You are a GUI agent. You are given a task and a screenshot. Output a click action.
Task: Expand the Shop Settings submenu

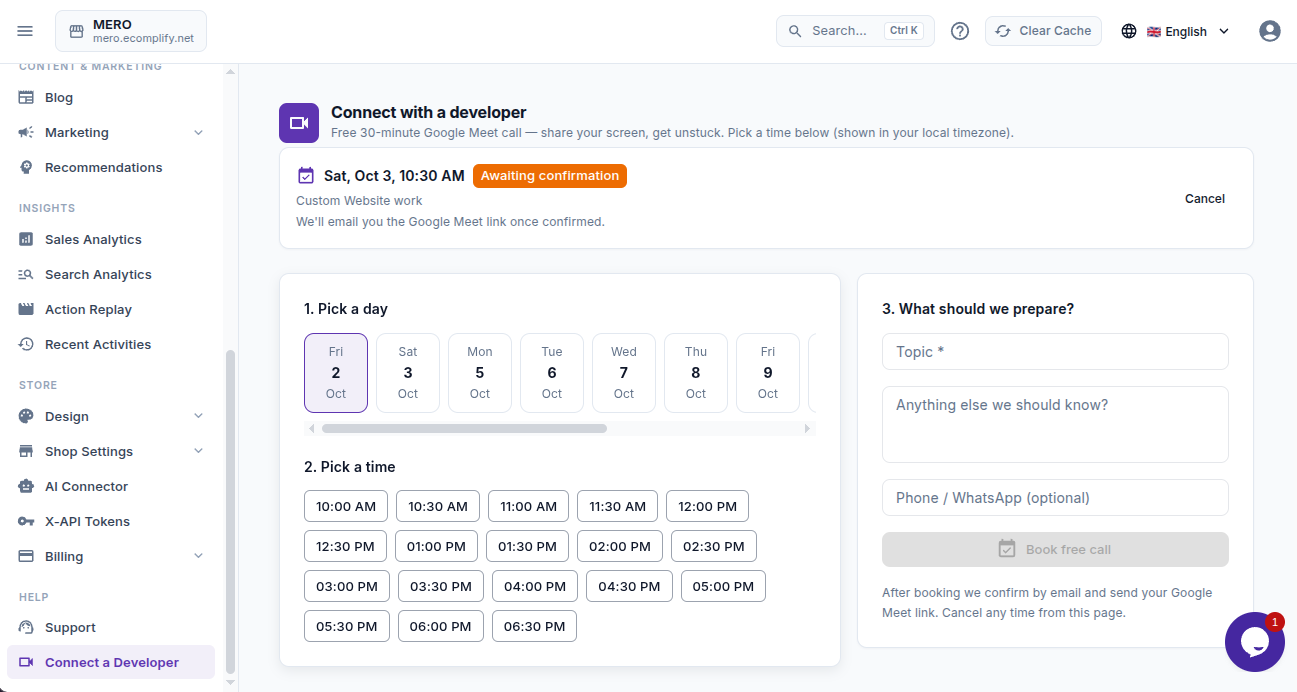point(198,452)
